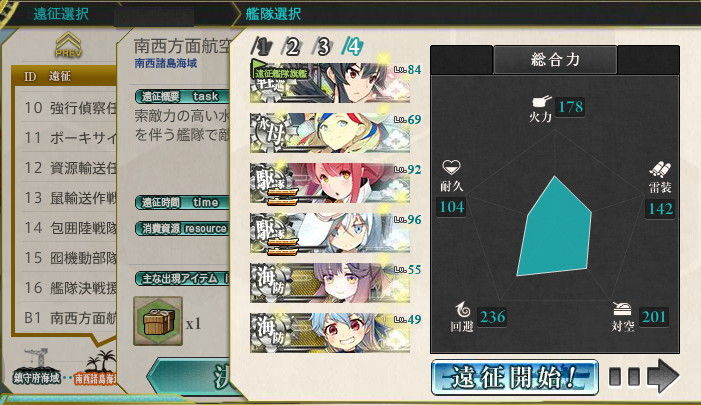This screenshot has width=701, height=405.
Task: Click the evasion swirl icon
Action: click(462, 310)
